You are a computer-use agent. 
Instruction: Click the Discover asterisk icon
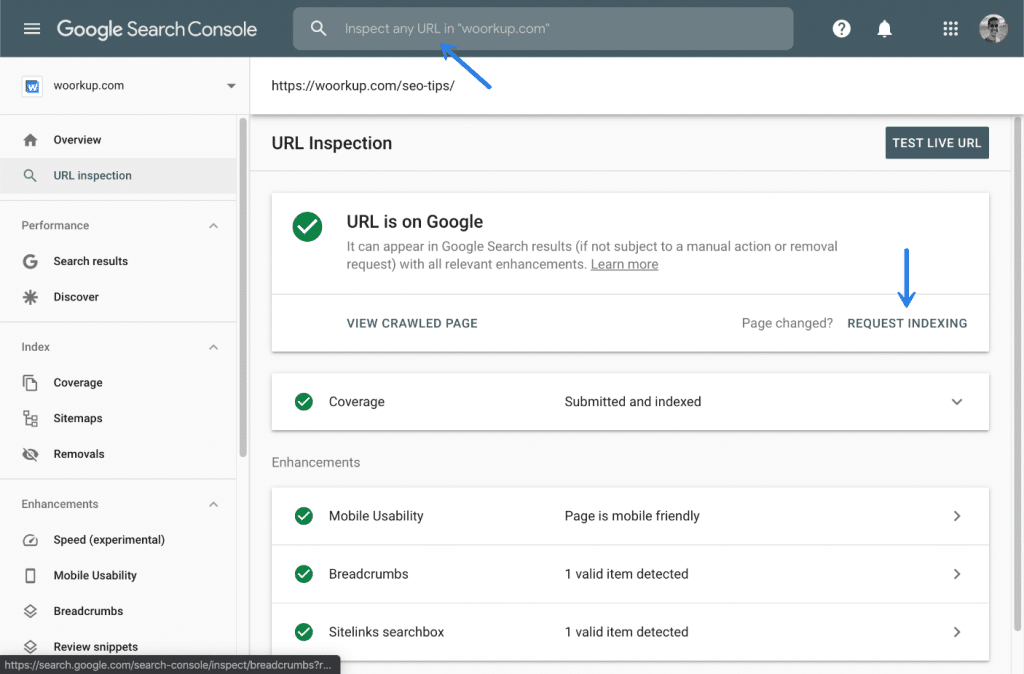[x=30, y=297]
